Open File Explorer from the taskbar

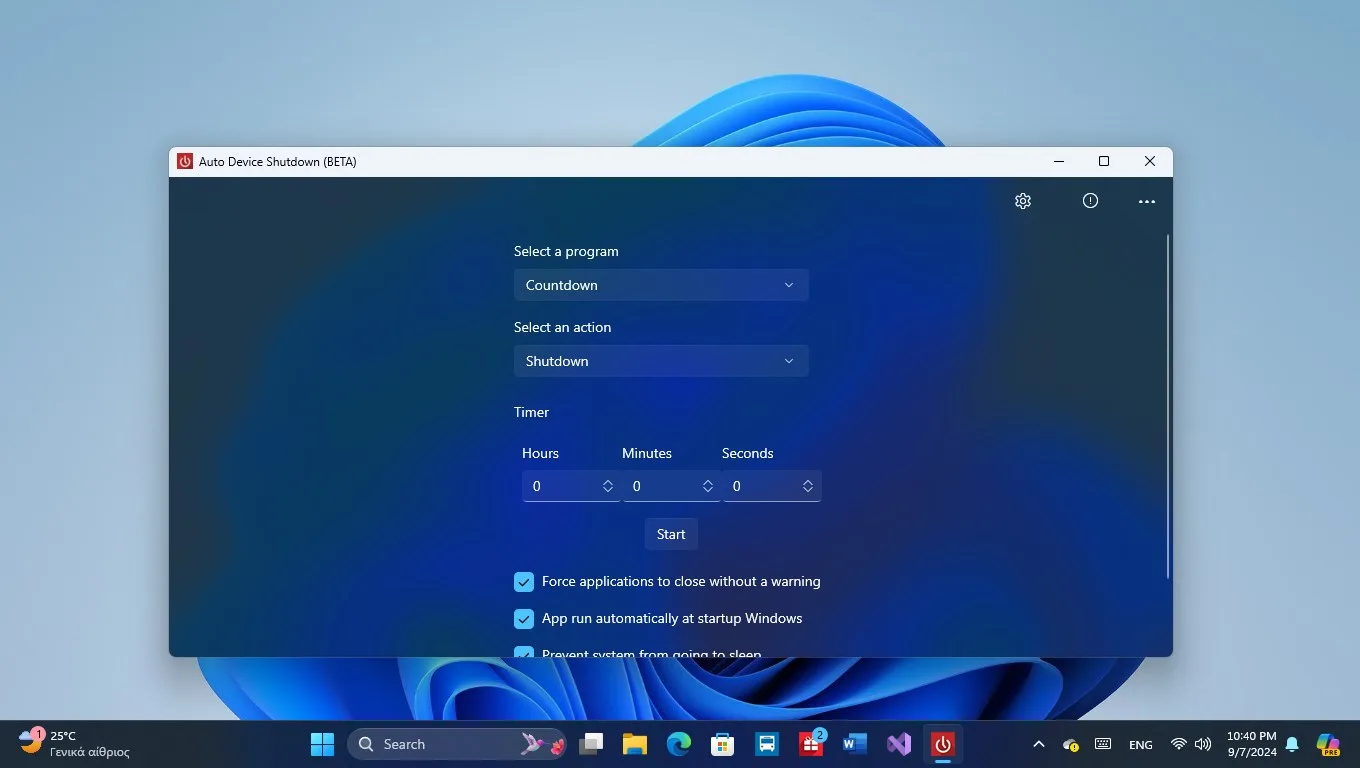pos(635,744)
